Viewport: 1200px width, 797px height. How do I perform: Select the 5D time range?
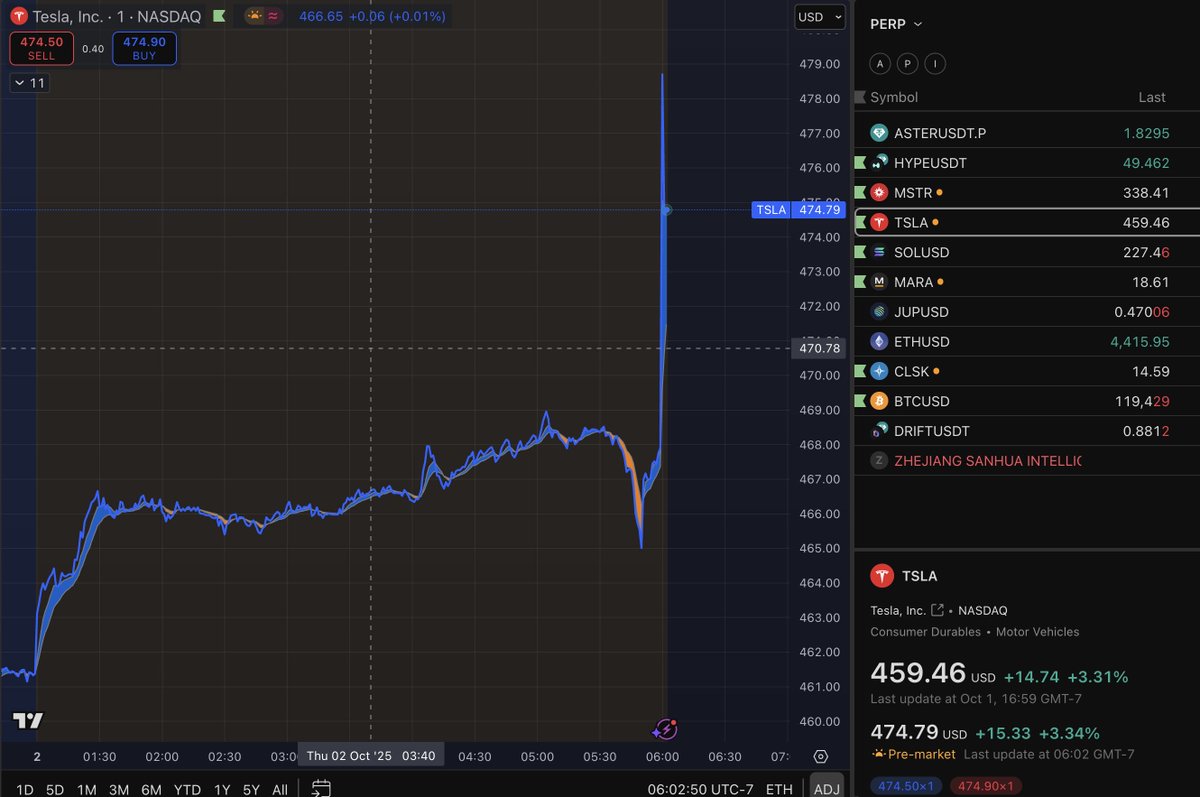tap(55, 789)
